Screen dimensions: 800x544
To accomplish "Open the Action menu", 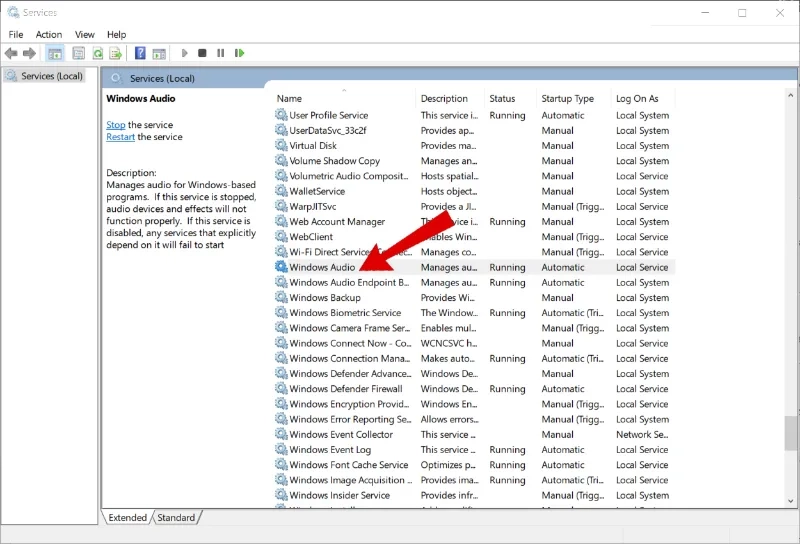I will [x=48, y=35].
